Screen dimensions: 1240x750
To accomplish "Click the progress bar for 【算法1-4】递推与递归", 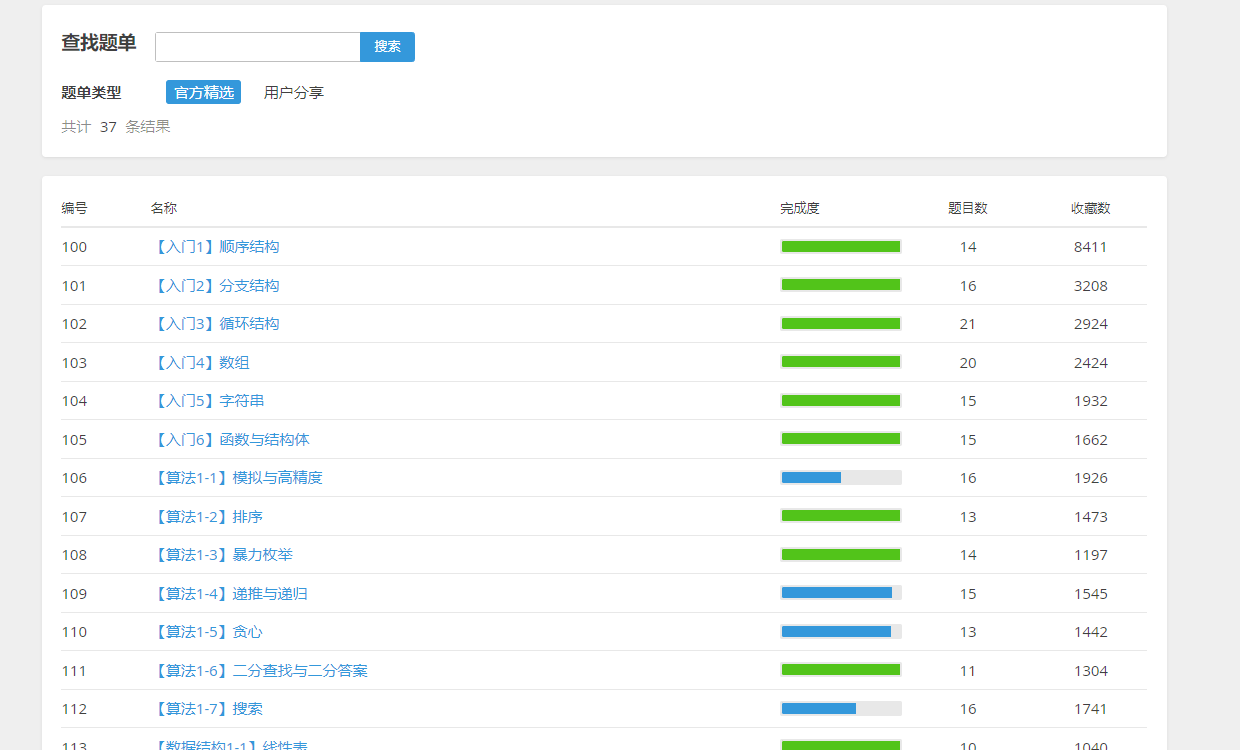I will pos(841,593).
